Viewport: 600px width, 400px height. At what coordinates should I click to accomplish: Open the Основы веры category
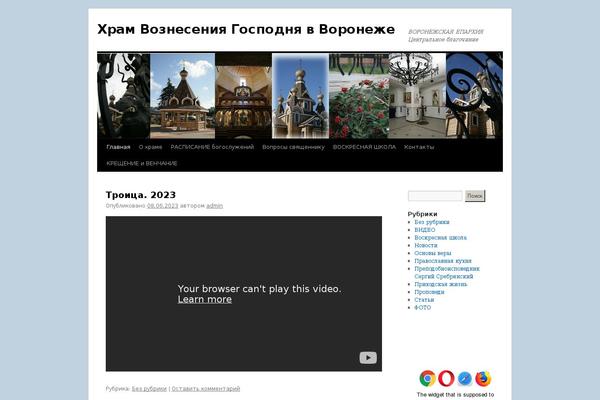pos(433,253)
